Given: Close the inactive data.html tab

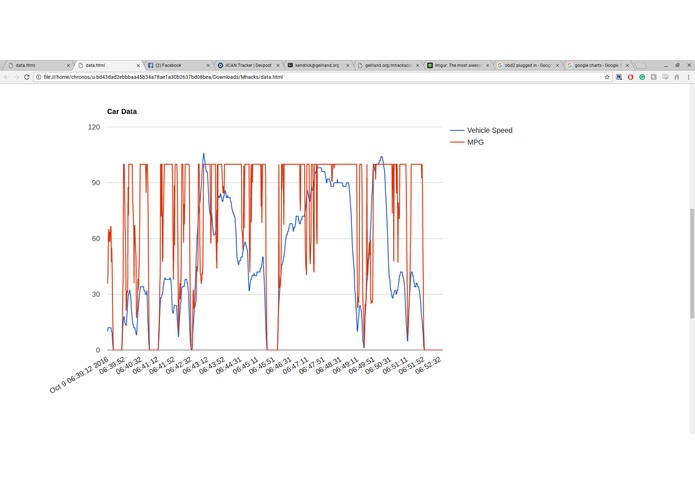Looking at the screenshot, I should [68, 66].
